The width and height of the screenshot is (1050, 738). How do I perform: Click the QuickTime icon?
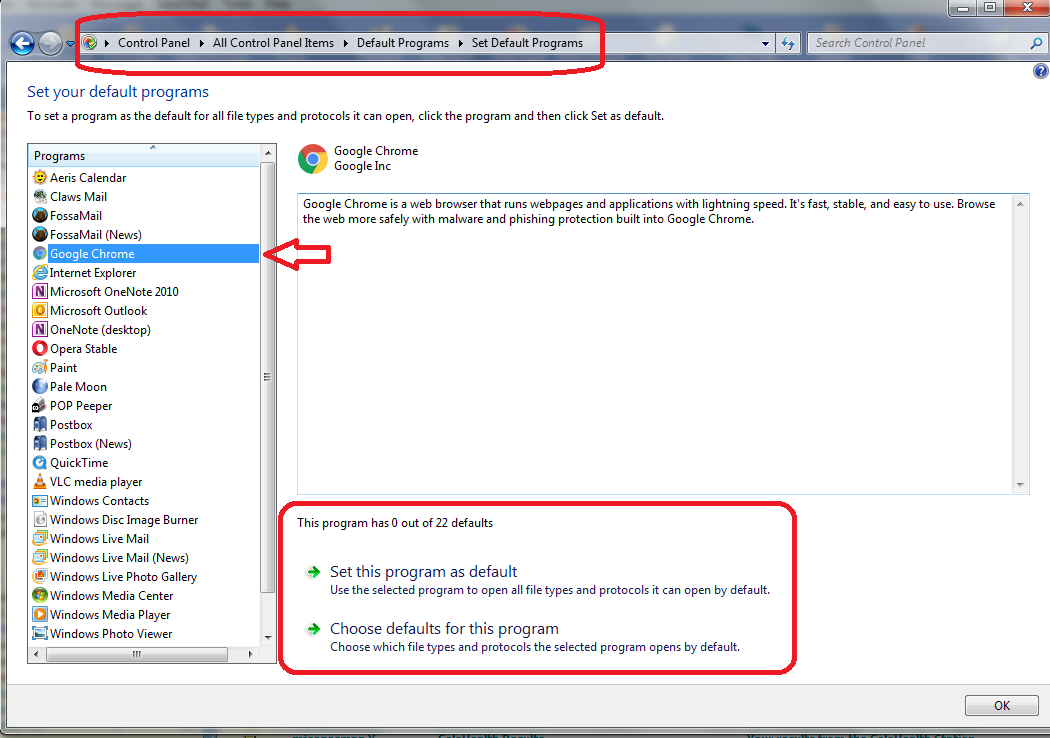coord(40,462)
